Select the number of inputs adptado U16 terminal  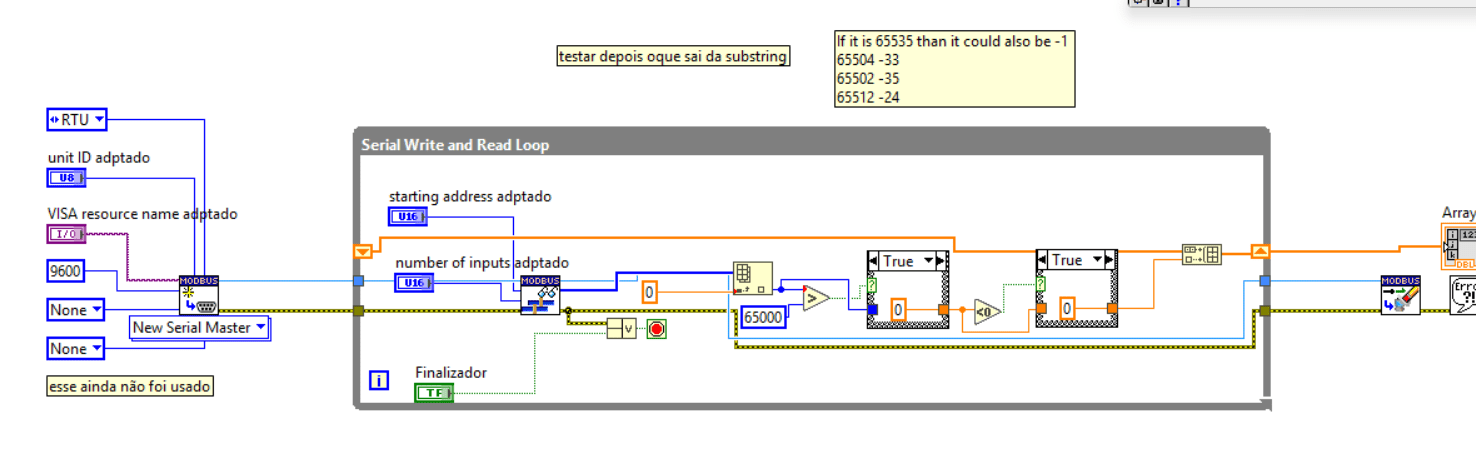point(415,283)
